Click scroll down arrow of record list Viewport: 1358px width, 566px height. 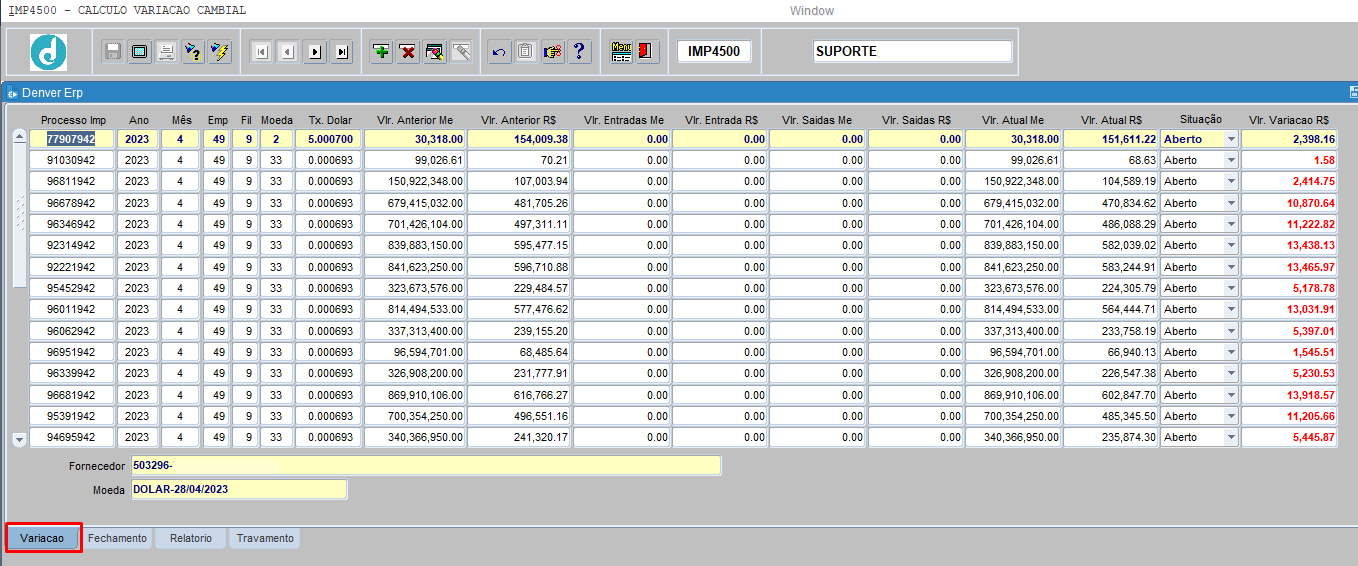(x=19, y=439)
